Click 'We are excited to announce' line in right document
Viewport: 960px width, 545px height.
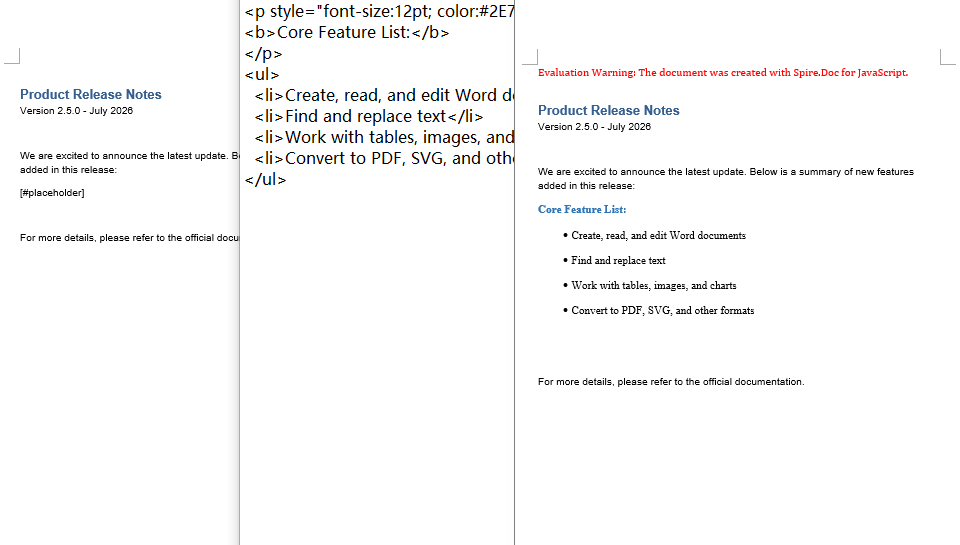(726, 172)
